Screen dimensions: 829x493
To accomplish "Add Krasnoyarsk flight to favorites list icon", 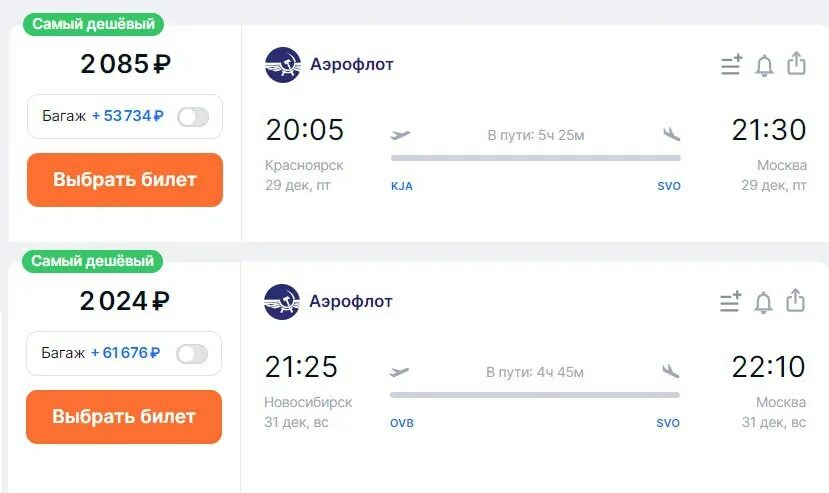I will (x=732, y=65).
